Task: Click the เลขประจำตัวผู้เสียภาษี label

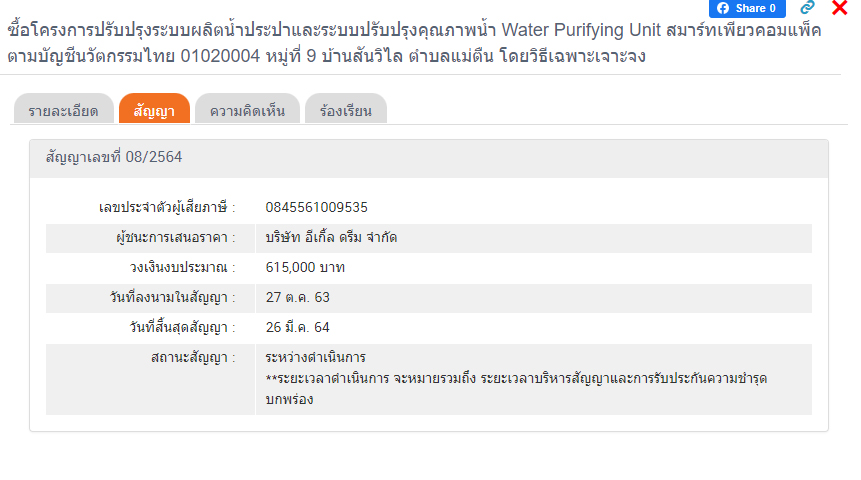Action: click(x=168, y=207)
